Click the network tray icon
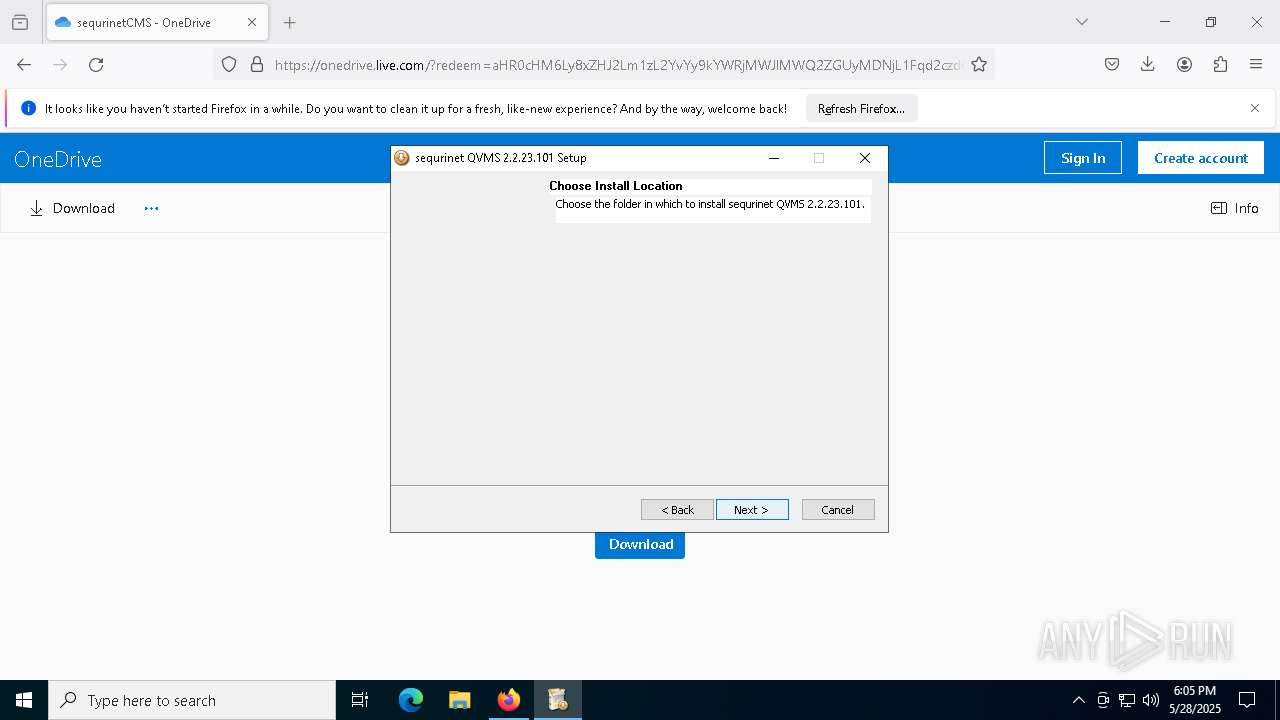Image resolution: width=1280 pixels, height=720 pixels. [1127, 700]
